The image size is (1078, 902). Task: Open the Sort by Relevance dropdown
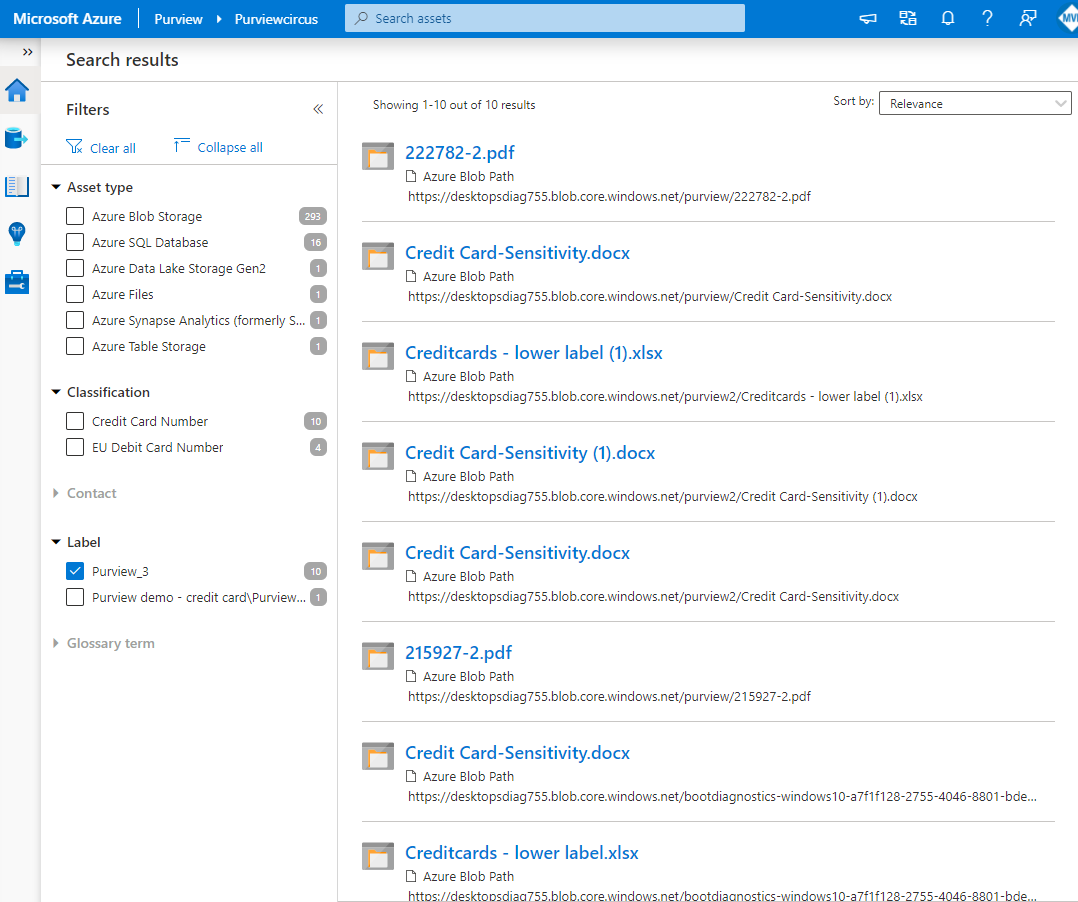pos(974,103)
